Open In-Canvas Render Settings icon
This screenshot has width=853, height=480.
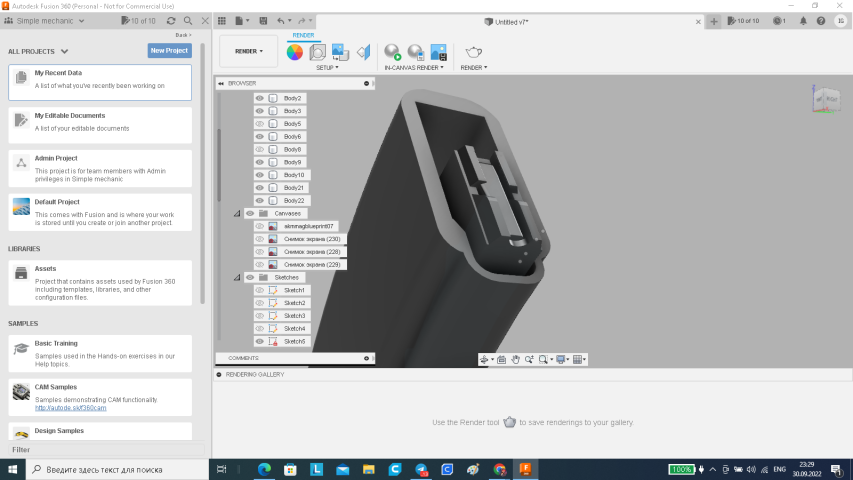416,52
